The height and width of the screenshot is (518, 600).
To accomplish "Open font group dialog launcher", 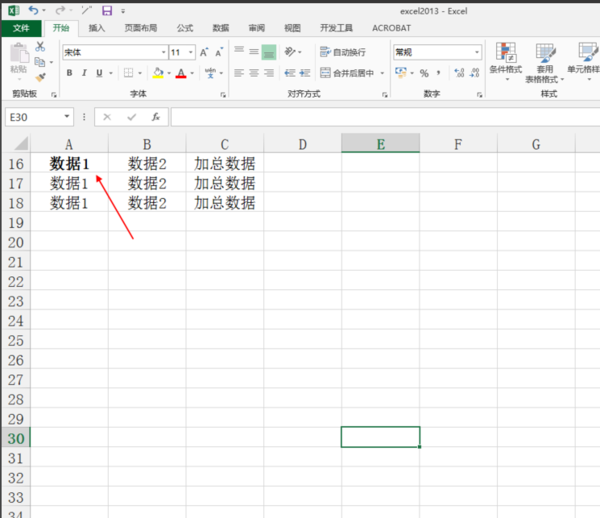I will click(223, 94).
